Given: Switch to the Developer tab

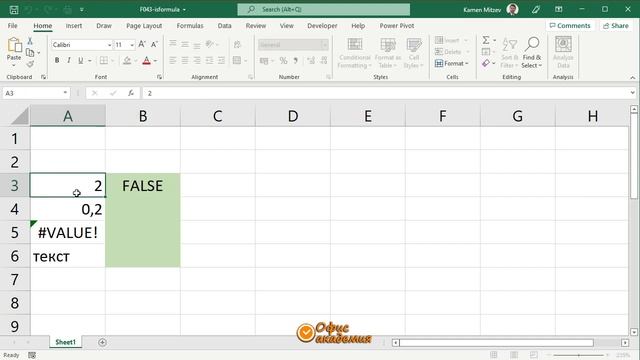Looking at the screenshot, I should tap(322, 25).
